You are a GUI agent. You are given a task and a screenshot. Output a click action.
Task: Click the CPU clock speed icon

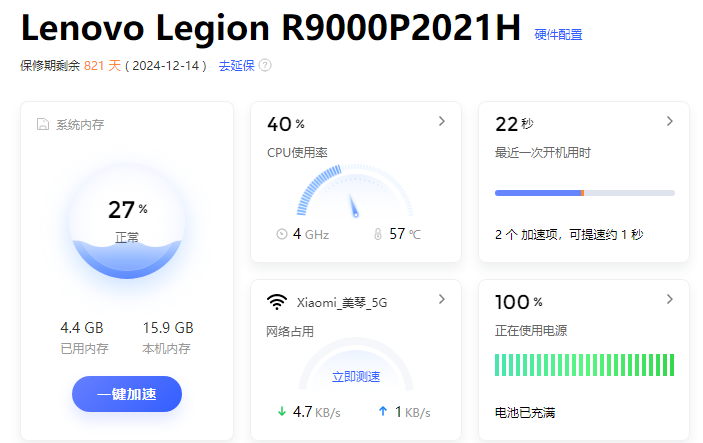coord(281,234)
